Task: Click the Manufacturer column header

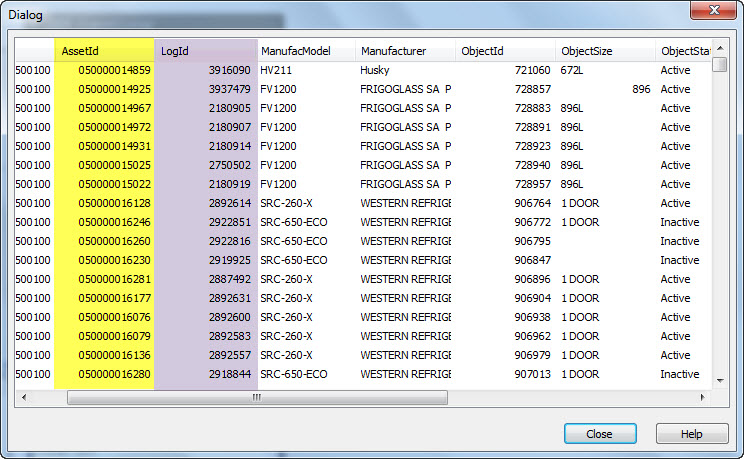Action: point(405,51)
